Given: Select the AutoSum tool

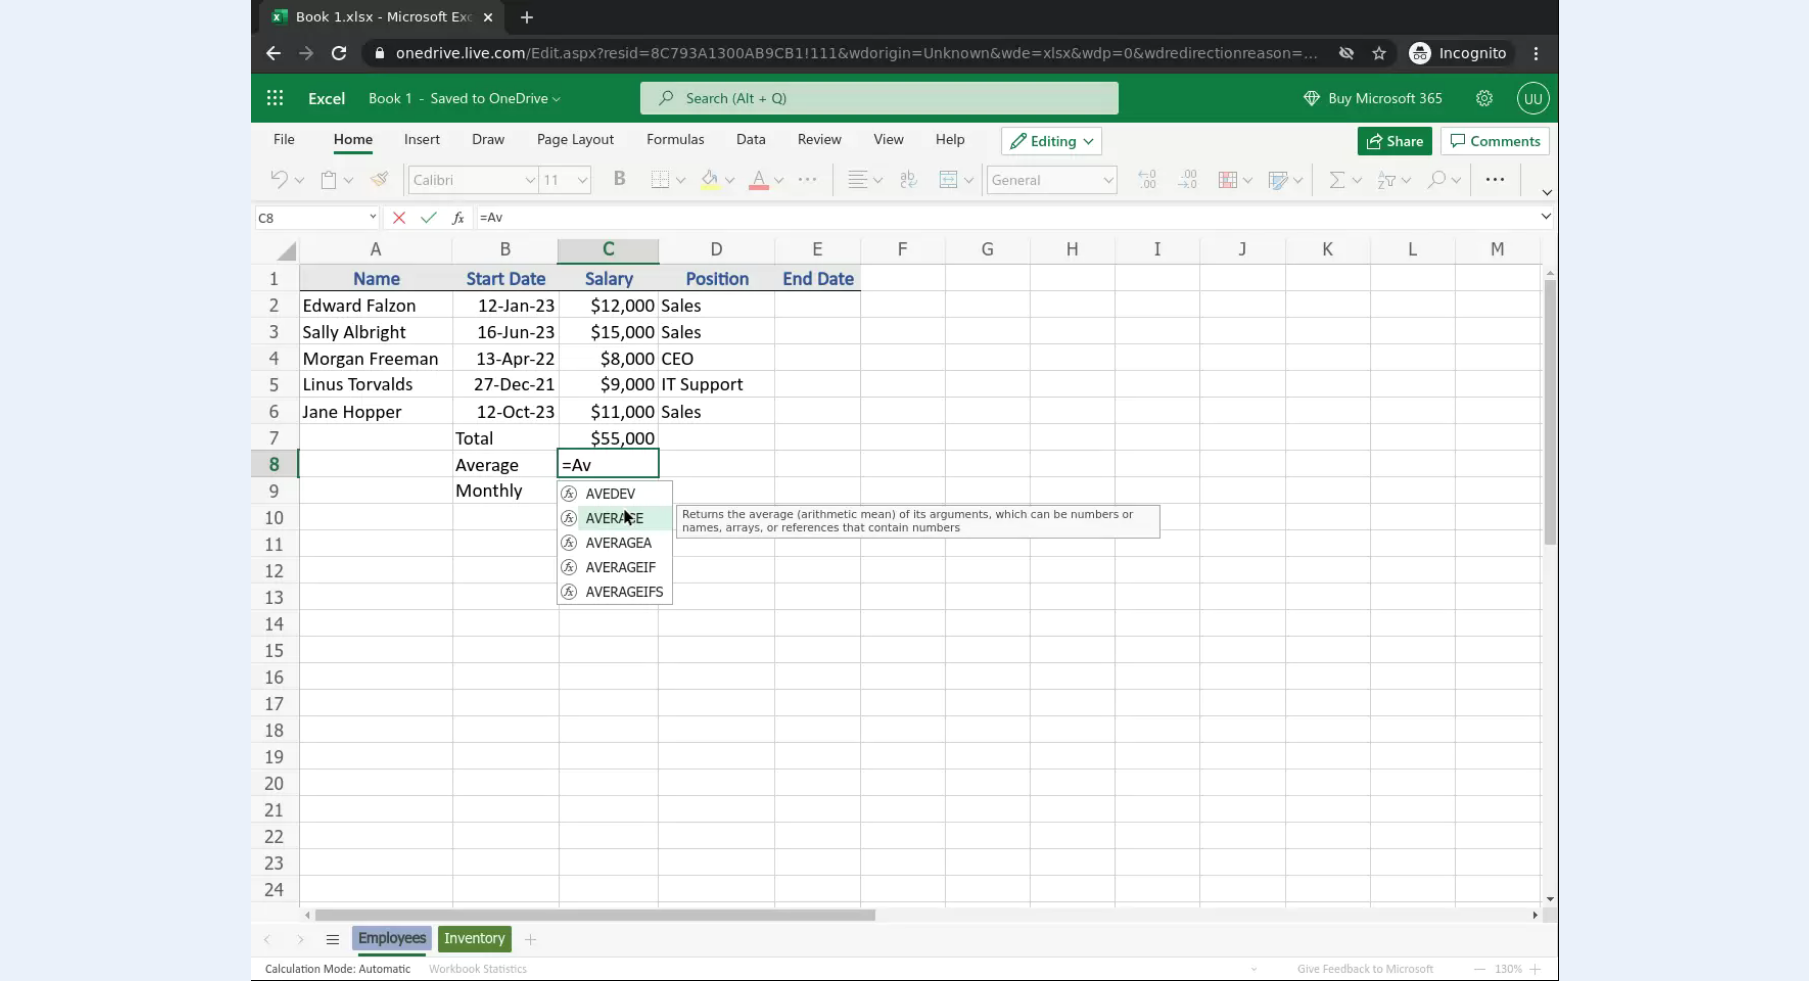Looking at the screenshot, I should click(x=1337, y=179).
